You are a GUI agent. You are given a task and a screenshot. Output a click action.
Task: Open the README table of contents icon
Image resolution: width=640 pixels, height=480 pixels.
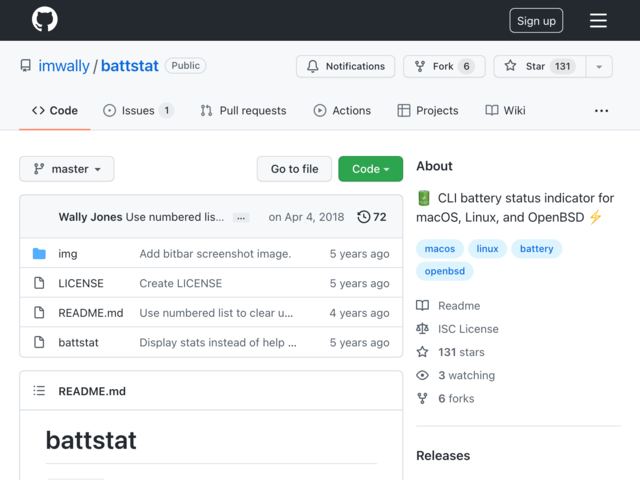pos(39,391)
